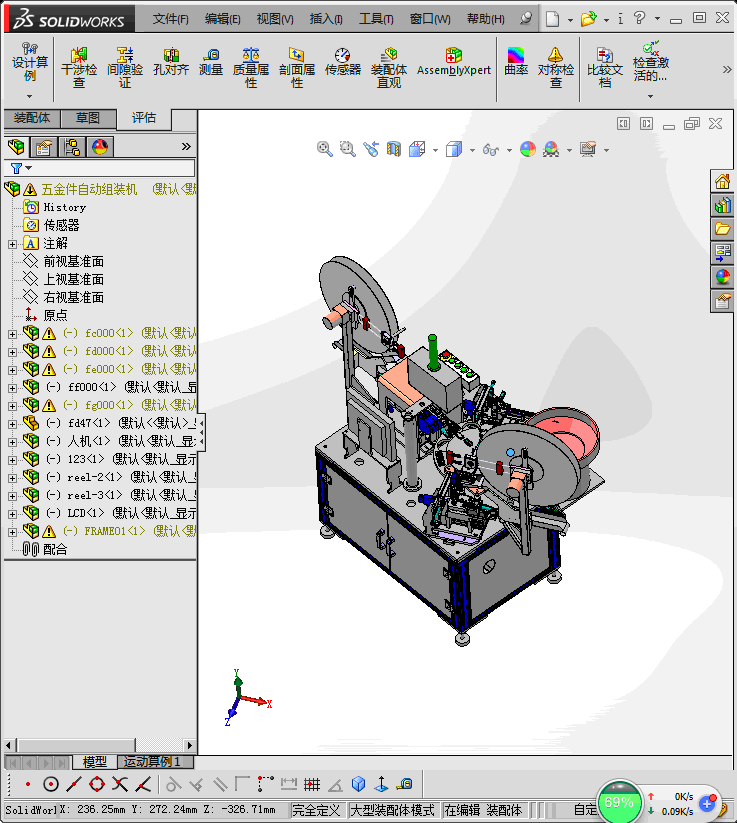The height and width of the screenshot is (823, 737).
Task: Toggle Curvature (曲率) display
Action: [x=516, y=61]
